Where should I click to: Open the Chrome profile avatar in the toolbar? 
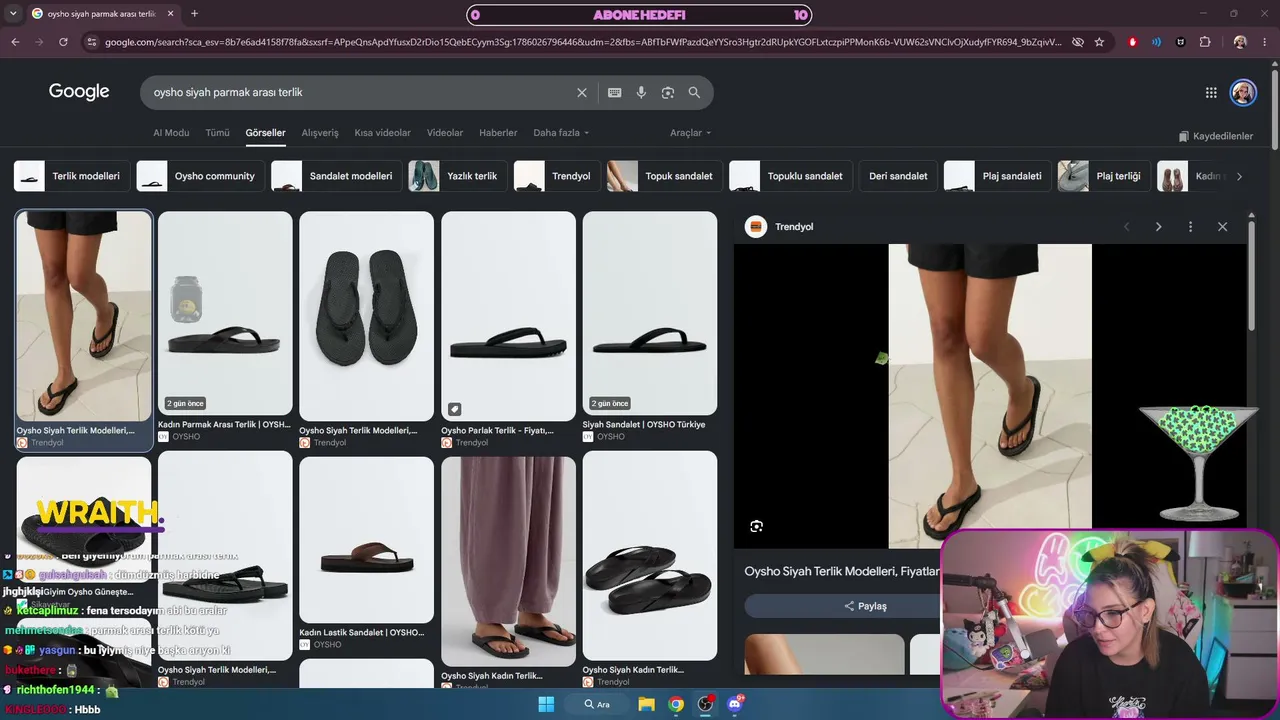tap(1240, 42)
